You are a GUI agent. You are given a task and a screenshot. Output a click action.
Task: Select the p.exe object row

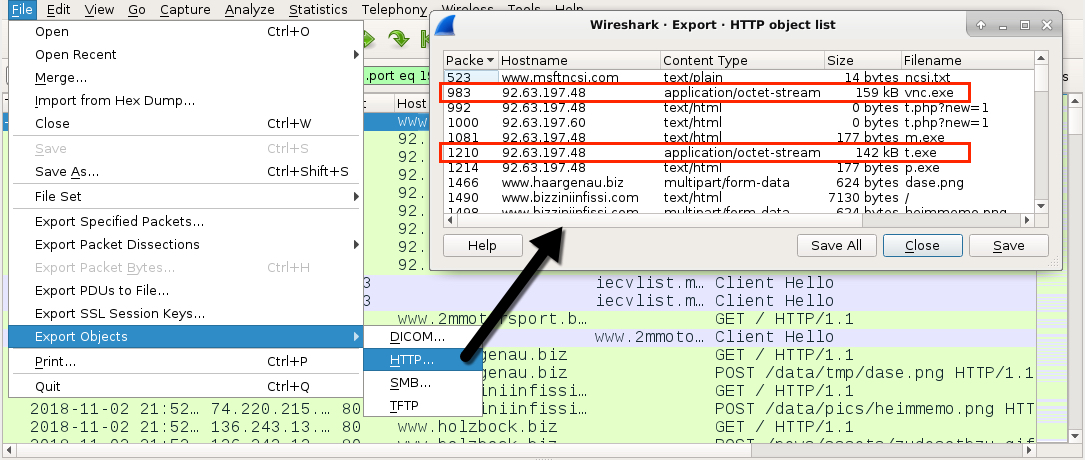(739, 167)
